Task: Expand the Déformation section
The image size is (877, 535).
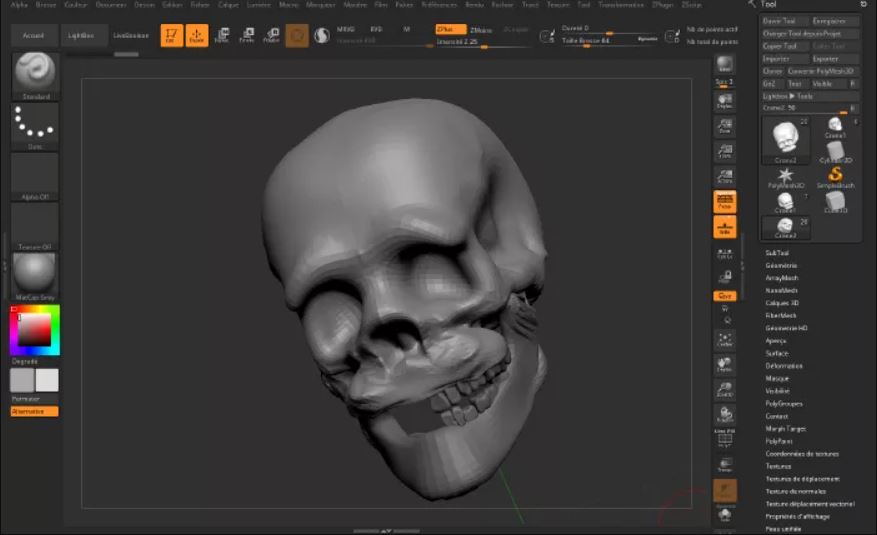Action: coord(784,366)
